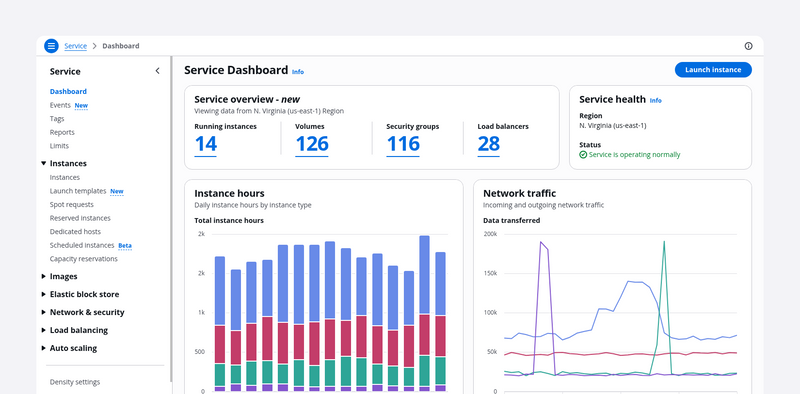Viewport: 800px width, 394px height.
Task: Open Capacity reservations in sidebar
Action: [84, 259]
